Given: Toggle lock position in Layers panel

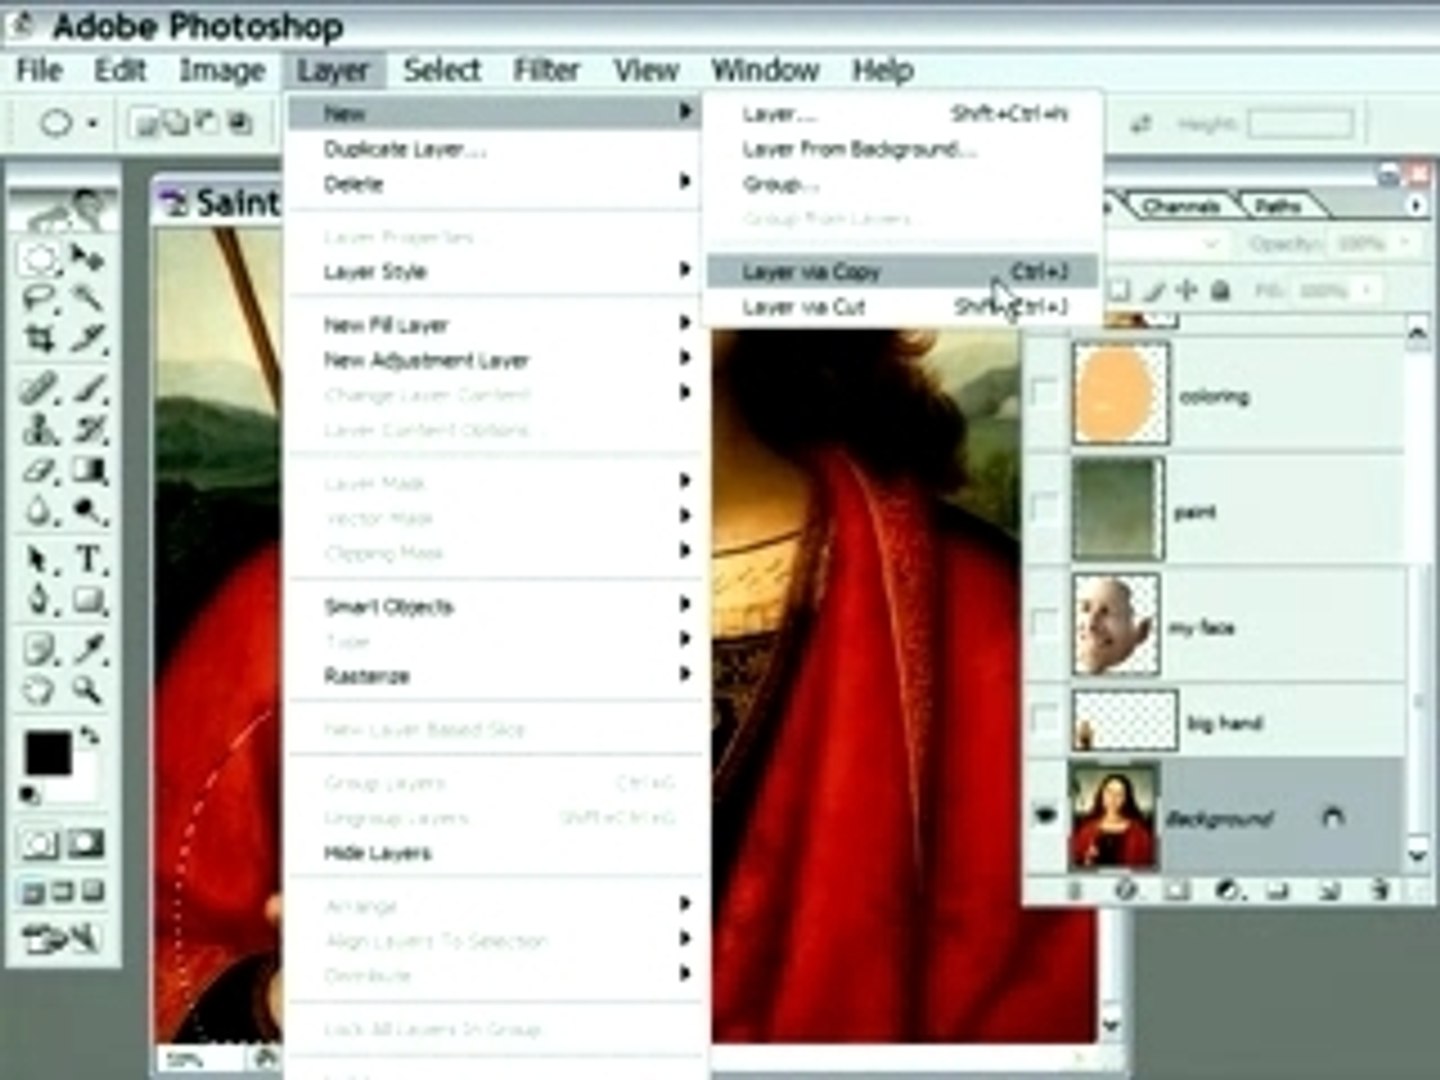Looking at the screenshot, I should (x=1187, y=290).
